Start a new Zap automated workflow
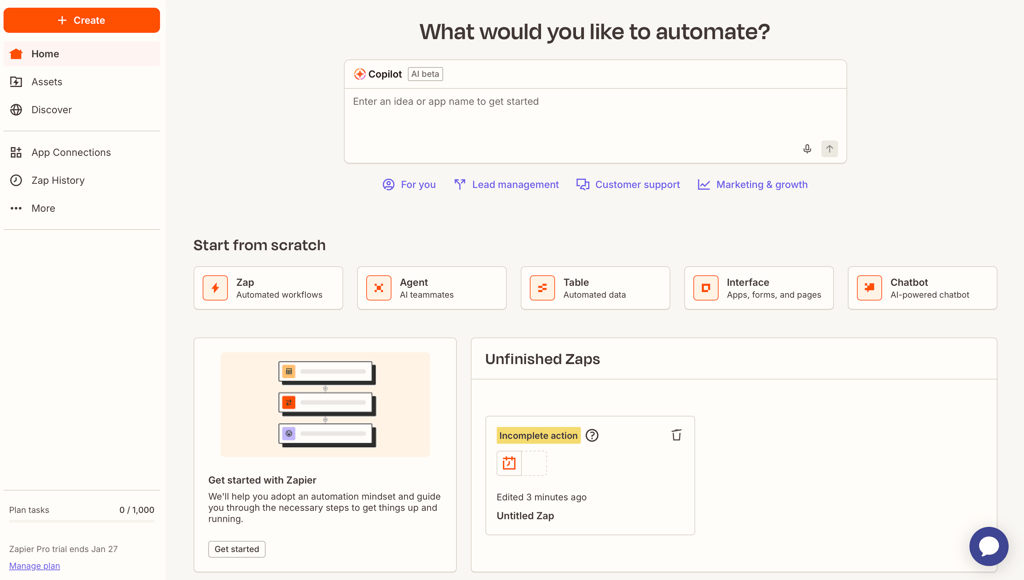Screen dimensions: 1024x580 click(x=268, y=288)
